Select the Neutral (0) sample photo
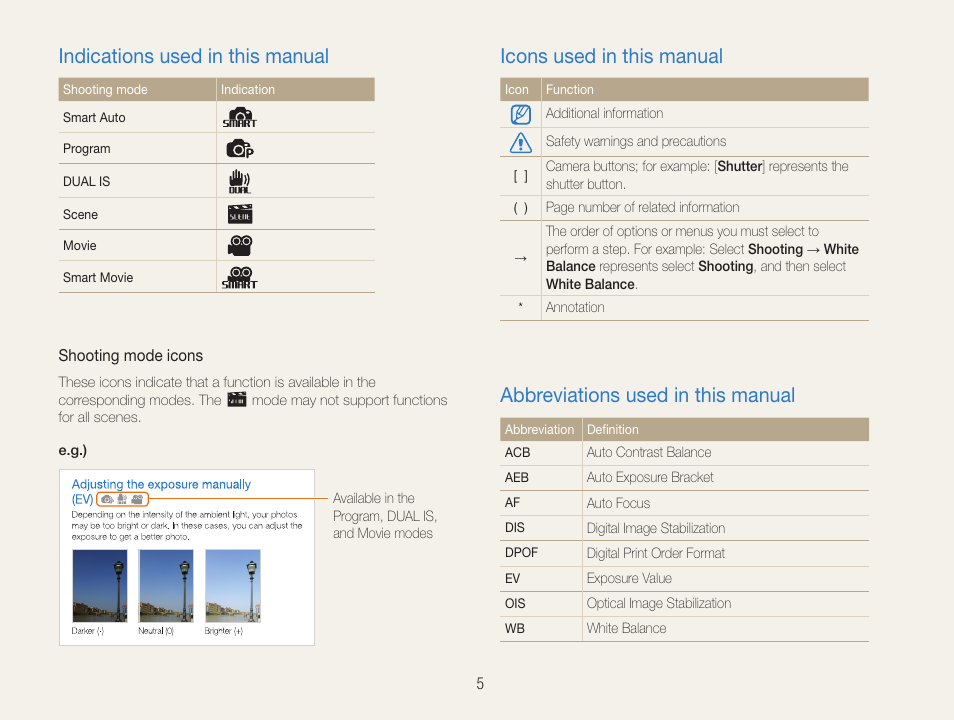 (x=166, y=585)
